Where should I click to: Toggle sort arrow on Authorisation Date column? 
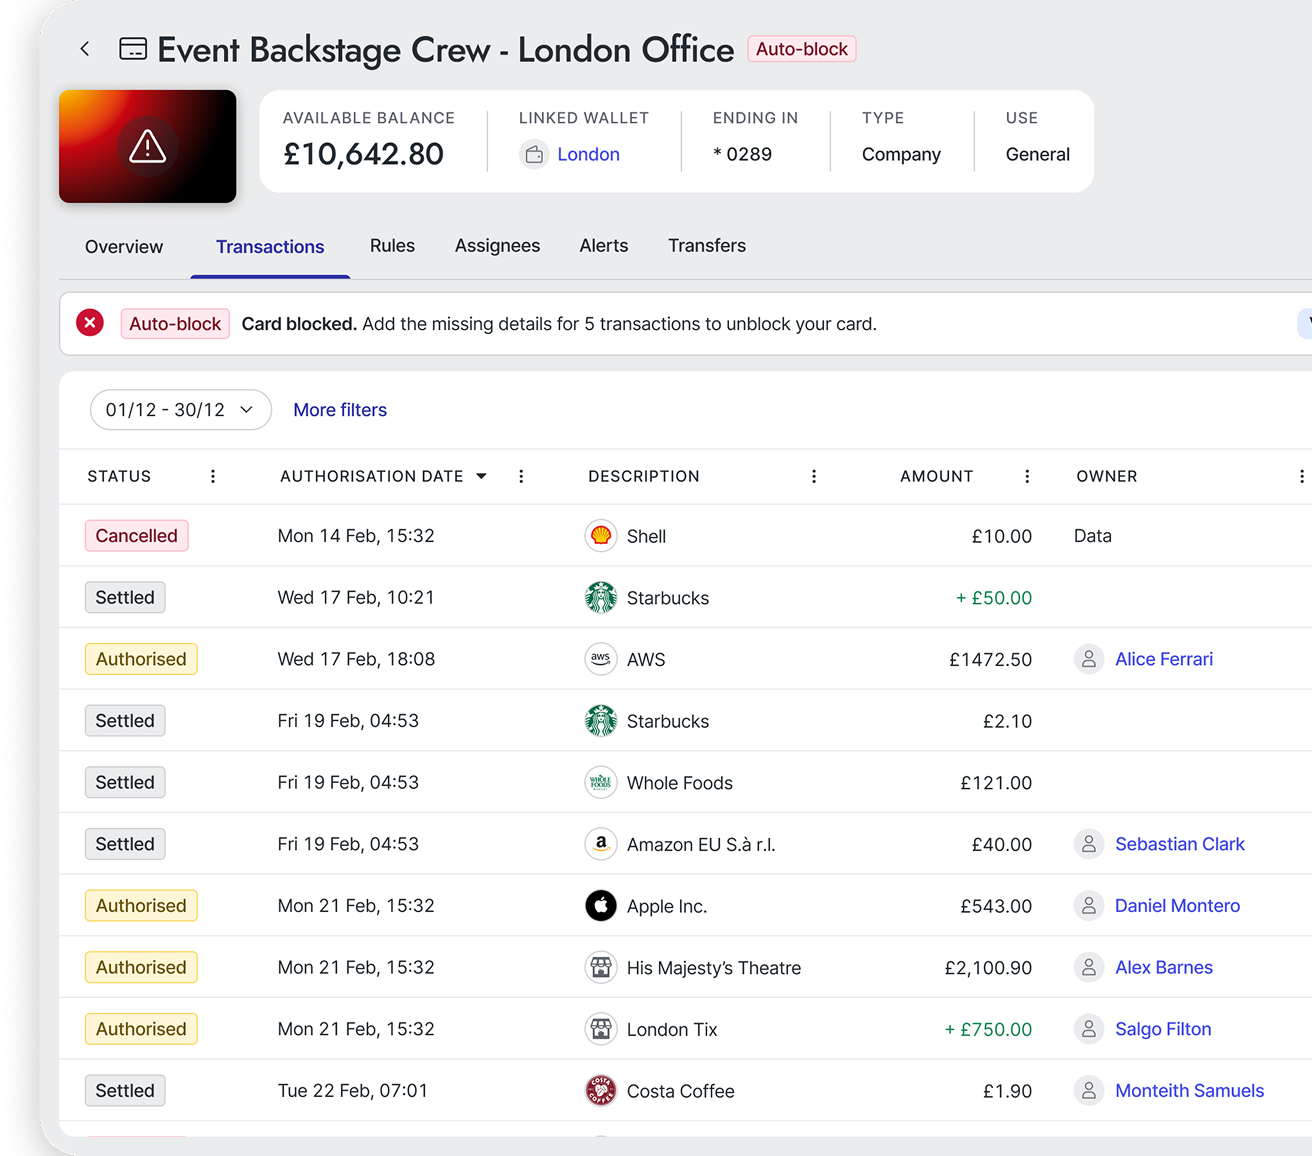point(481,476)
